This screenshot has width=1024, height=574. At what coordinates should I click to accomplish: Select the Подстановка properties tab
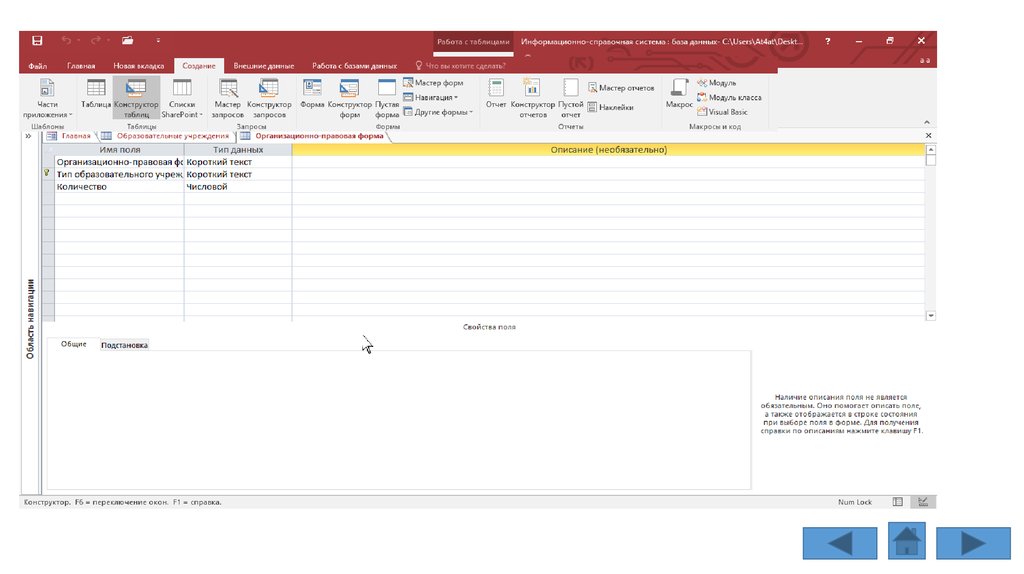click(x=124, y=345)
